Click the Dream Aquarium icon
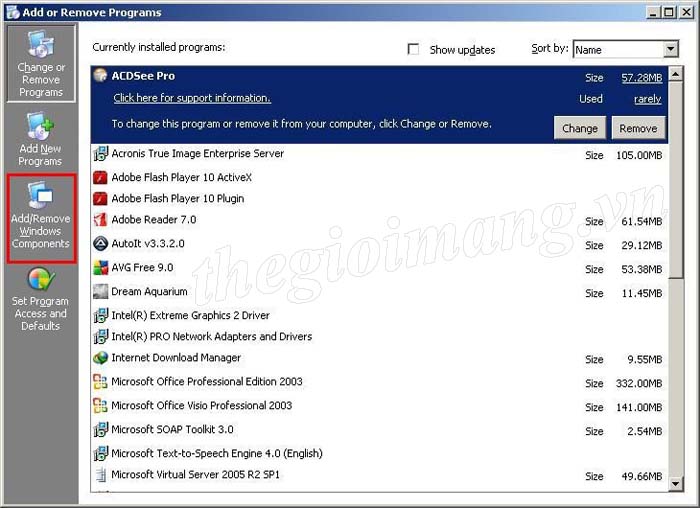Screen dimensions: 700x508 pyautogui.click(x=100, y=291)
